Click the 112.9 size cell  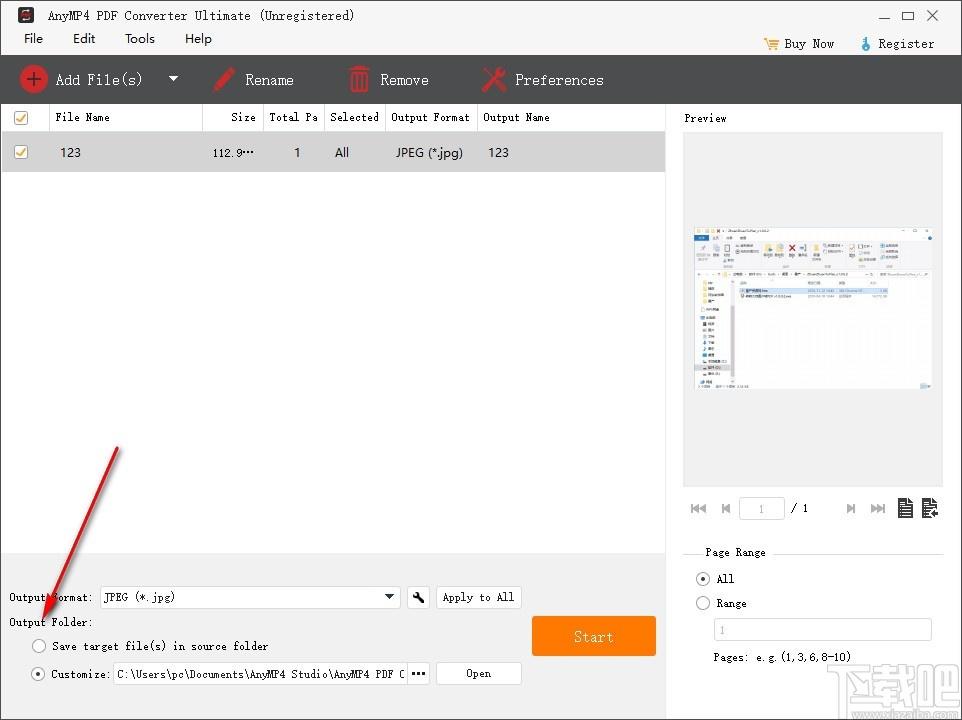233,153
